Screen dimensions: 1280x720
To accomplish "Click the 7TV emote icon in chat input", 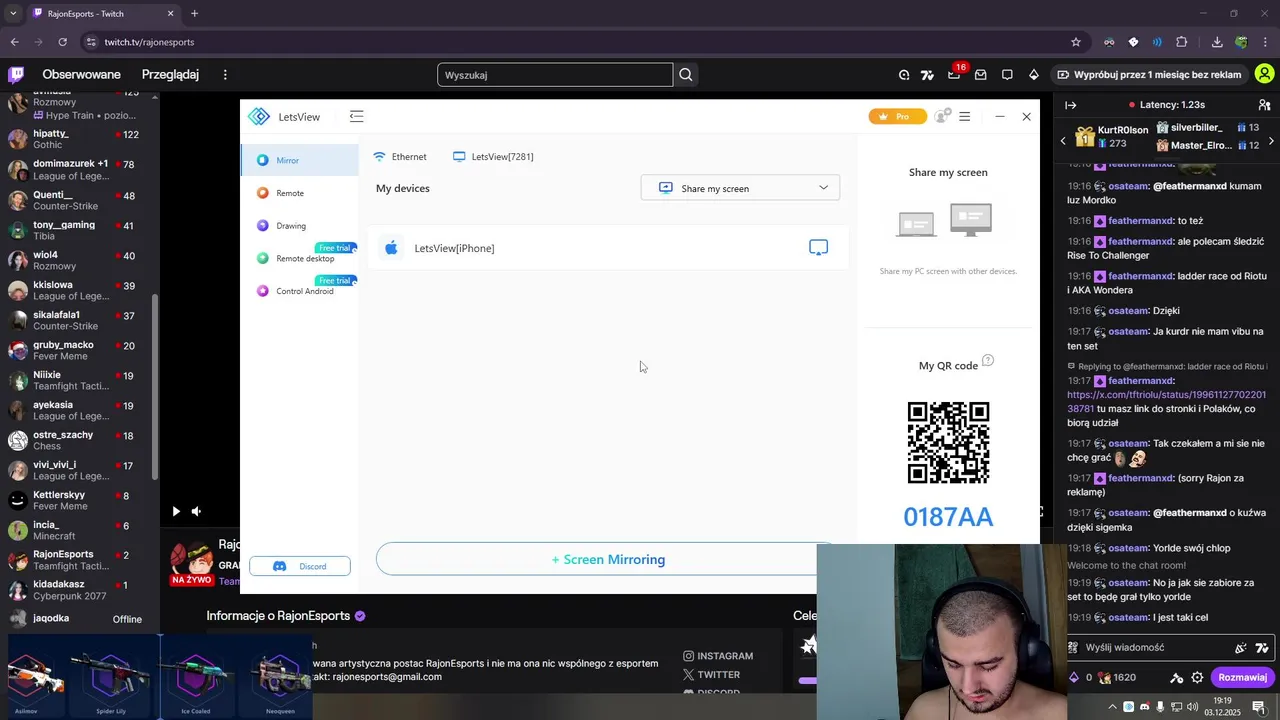I will [1262, 647].
